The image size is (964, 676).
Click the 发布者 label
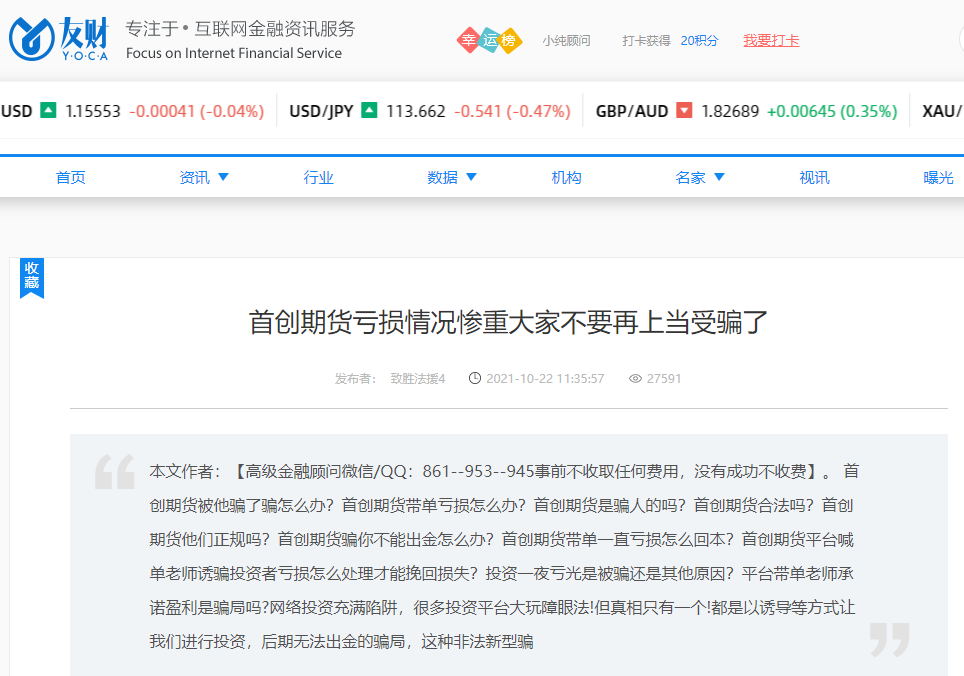point(355,379)
